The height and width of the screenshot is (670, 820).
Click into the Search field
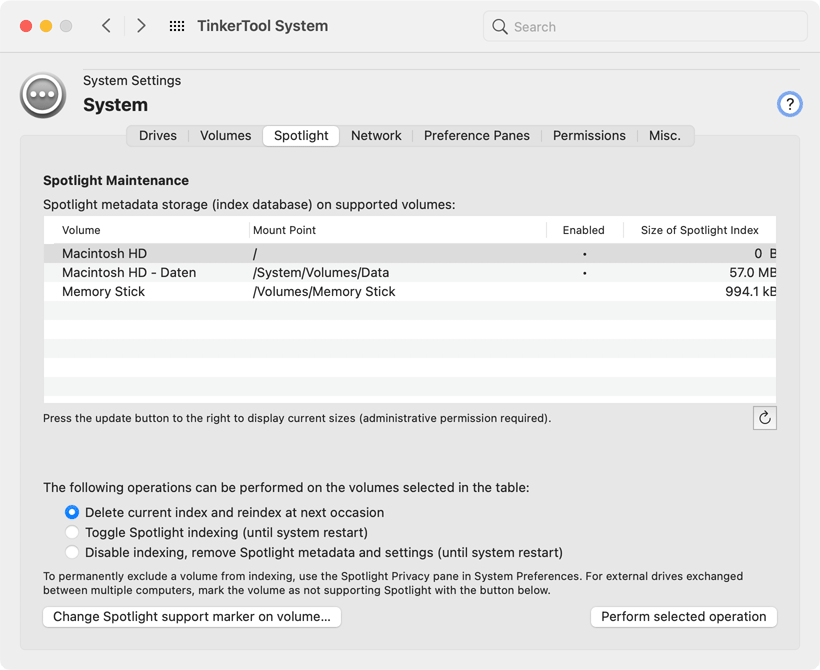655,27
